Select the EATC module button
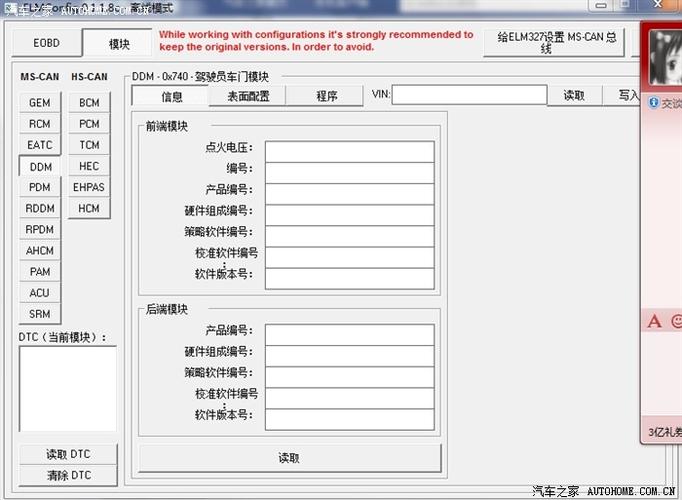Viewport: 682px width, 500px height. pos(40,145)
